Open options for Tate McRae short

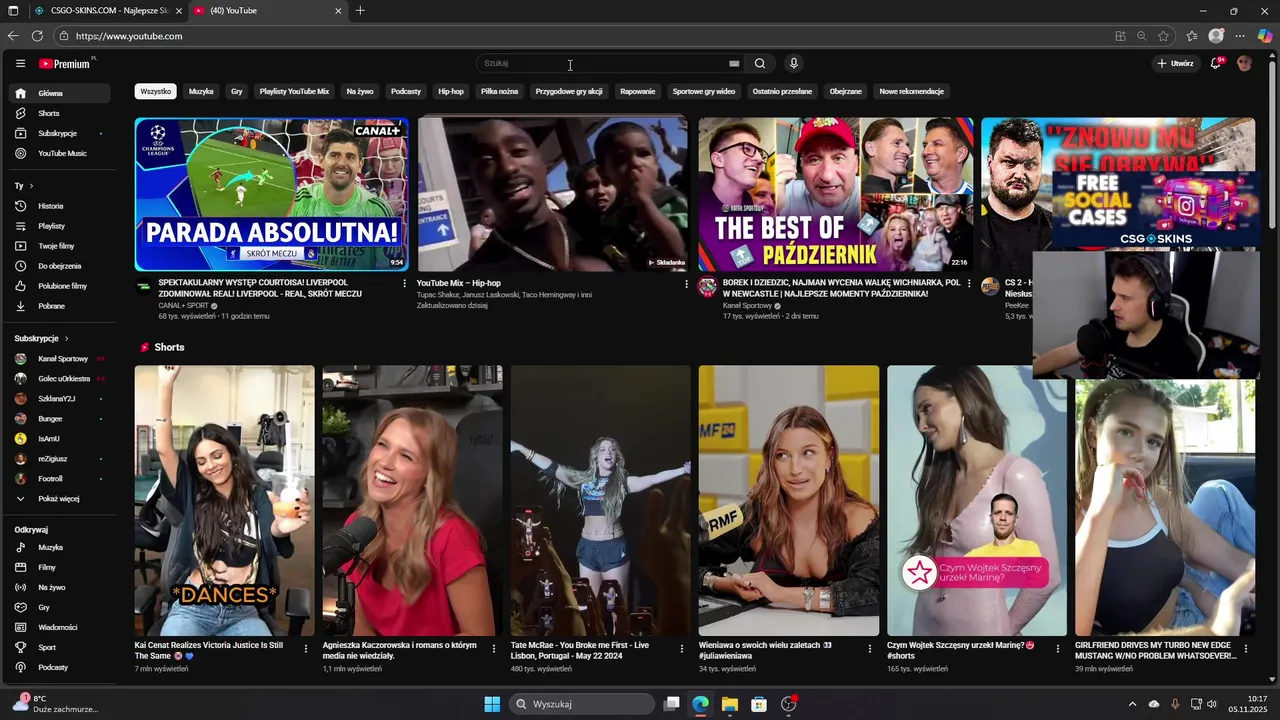point(682,649)
